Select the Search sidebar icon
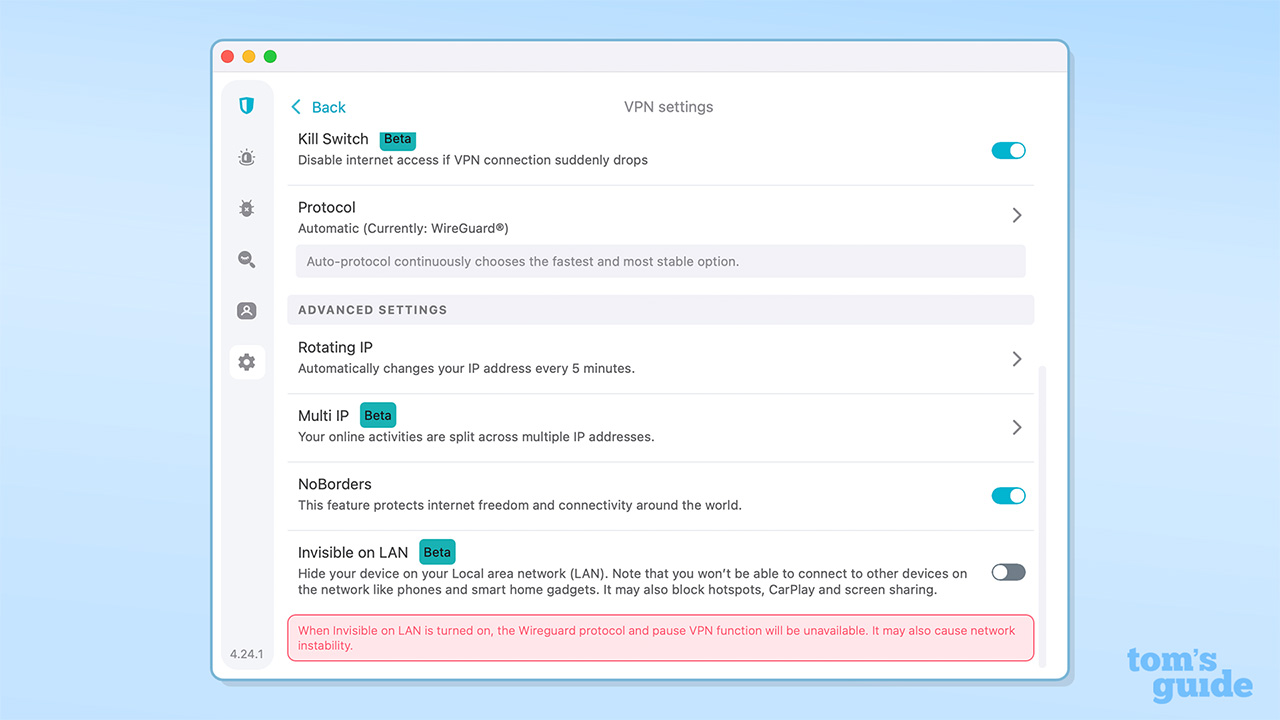This screenshot has height=720, width=1280. click(x=246, y=259)
